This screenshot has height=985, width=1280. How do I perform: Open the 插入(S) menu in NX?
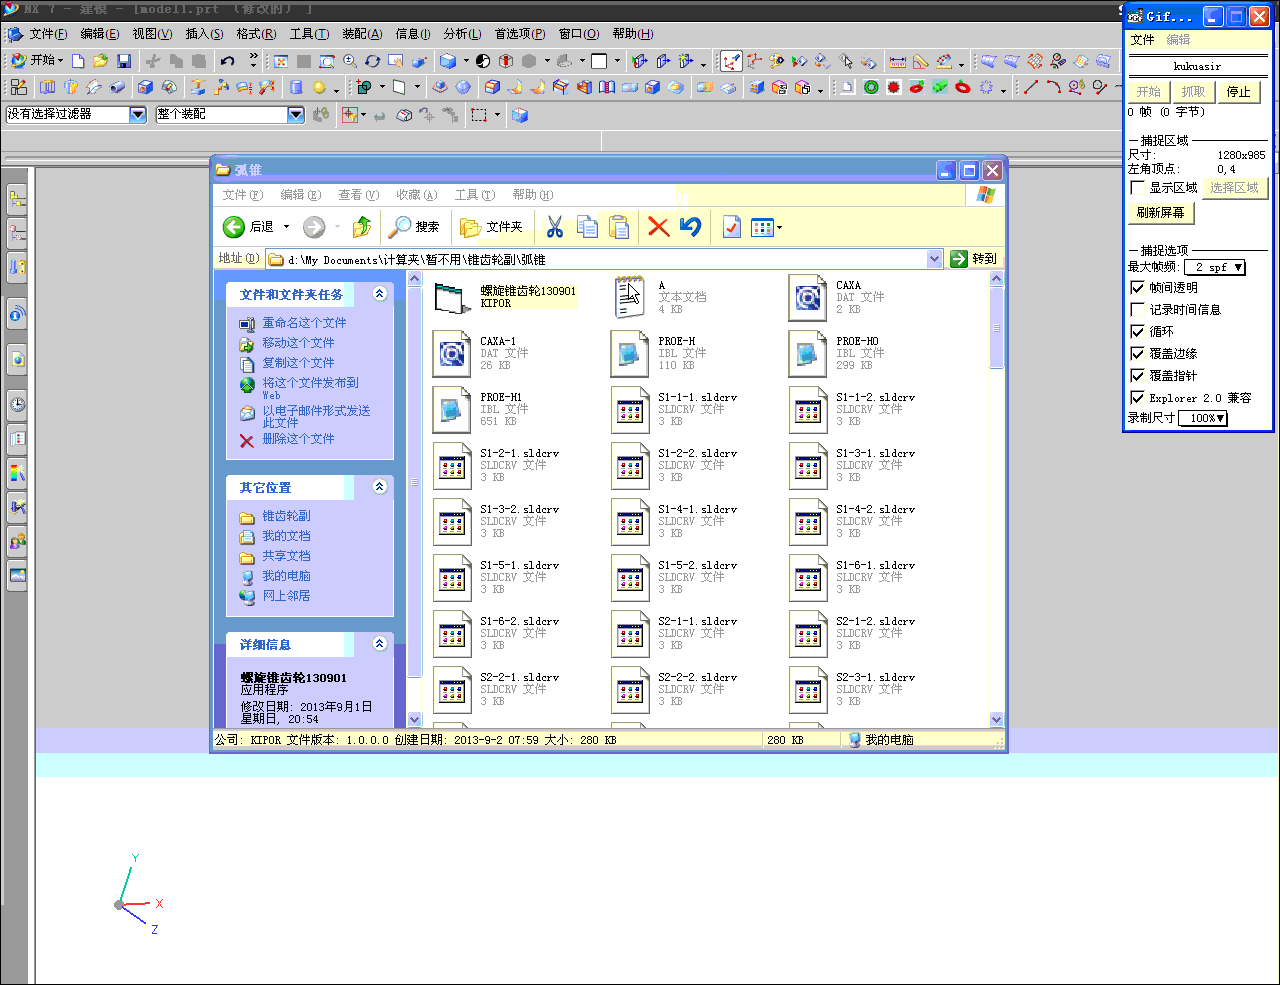coord(204,34)
